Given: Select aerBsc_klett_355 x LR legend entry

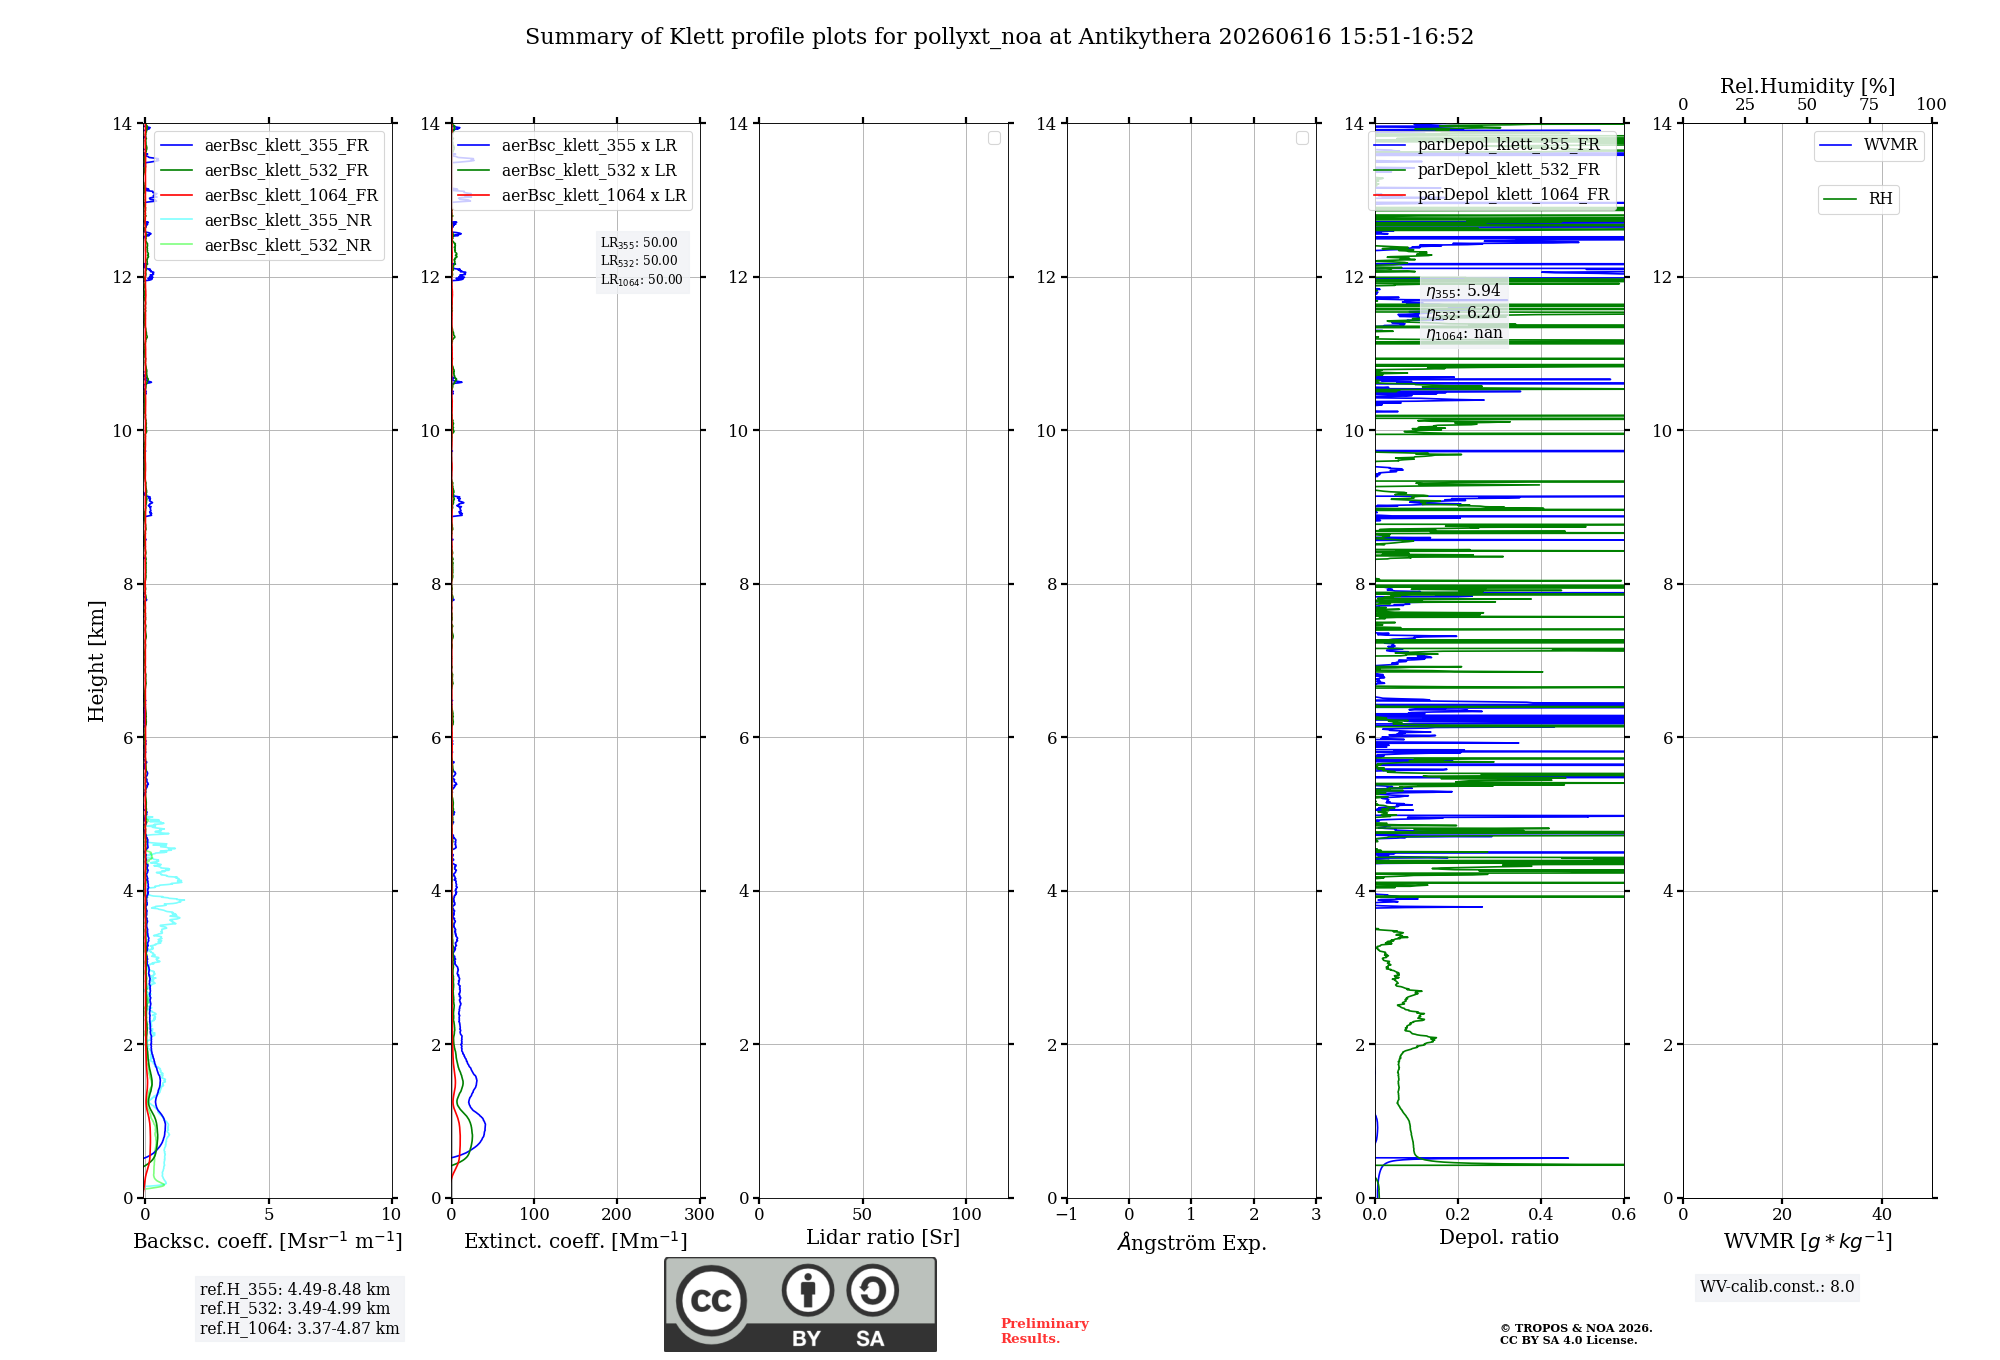Looking at the screenshot, I should 568,145.
